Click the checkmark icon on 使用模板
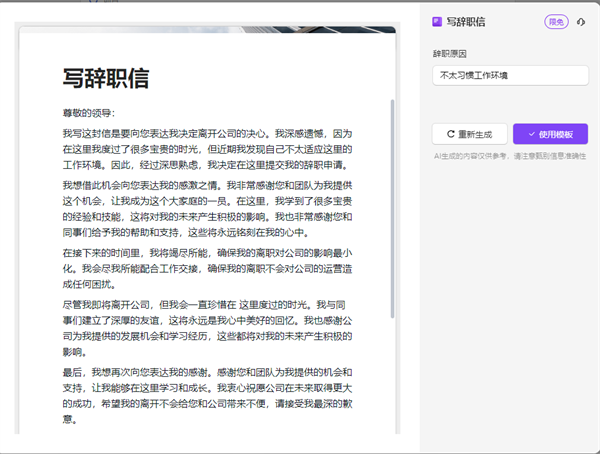 [530, 135]
